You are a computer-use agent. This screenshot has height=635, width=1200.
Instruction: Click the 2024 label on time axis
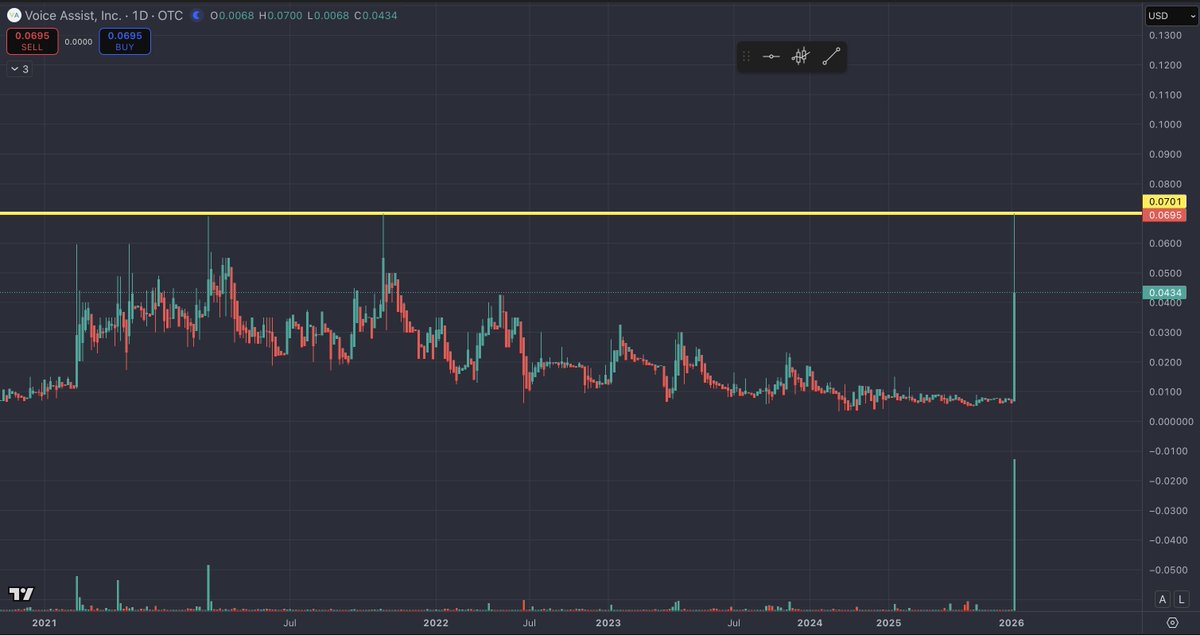[x=810, y=623]
